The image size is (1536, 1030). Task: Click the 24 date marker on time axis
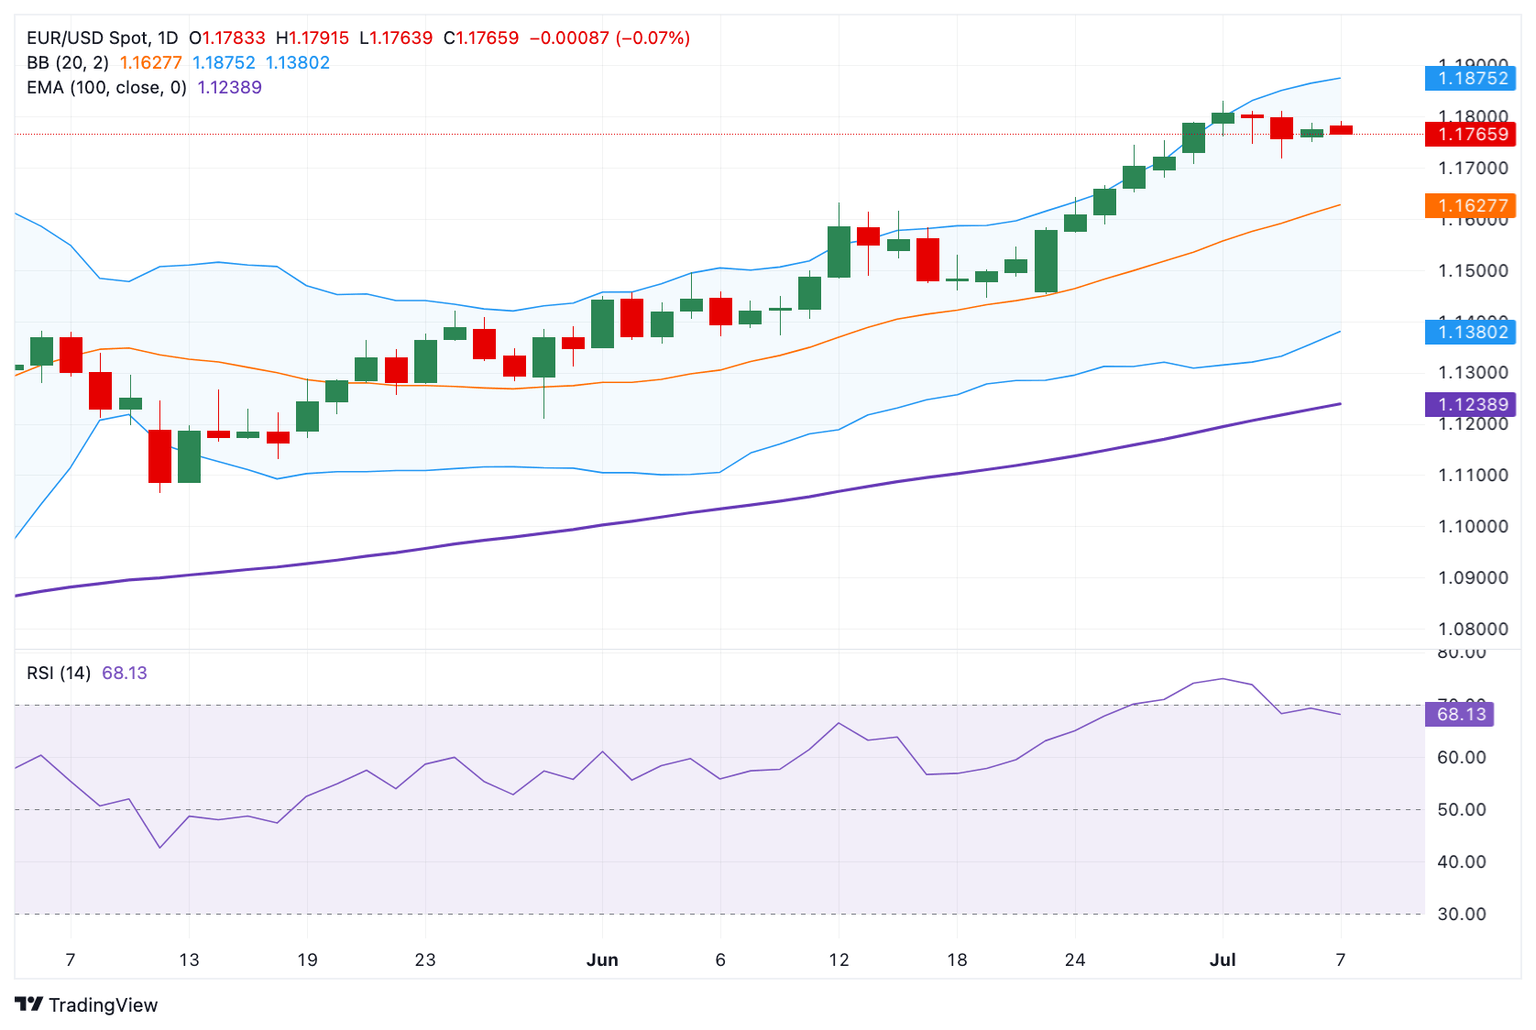click(1075, 960)
